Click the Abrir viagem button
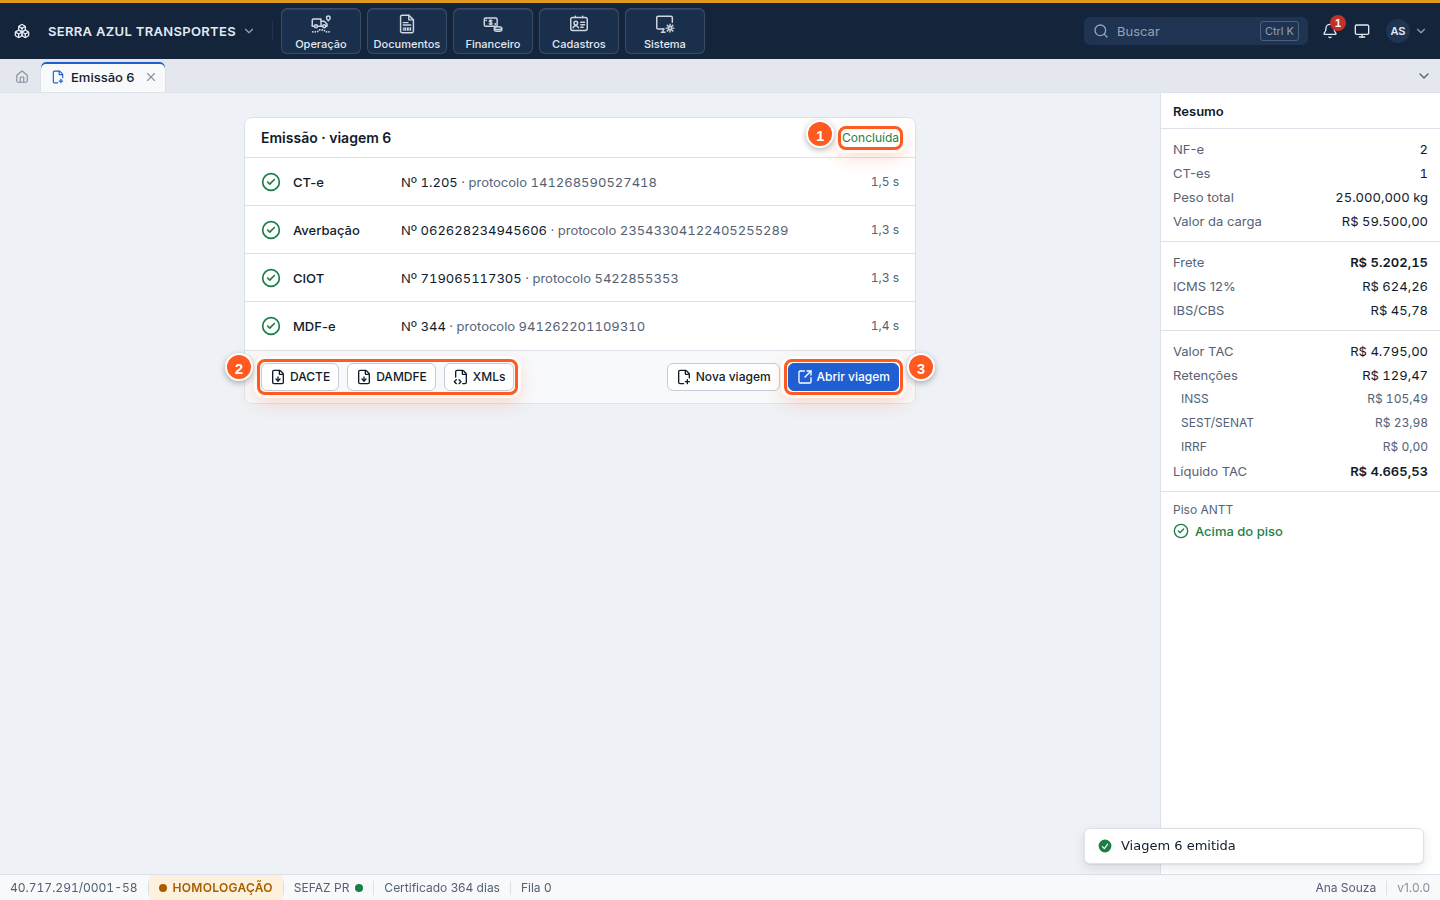1440x900 pixels. (843, 377)
